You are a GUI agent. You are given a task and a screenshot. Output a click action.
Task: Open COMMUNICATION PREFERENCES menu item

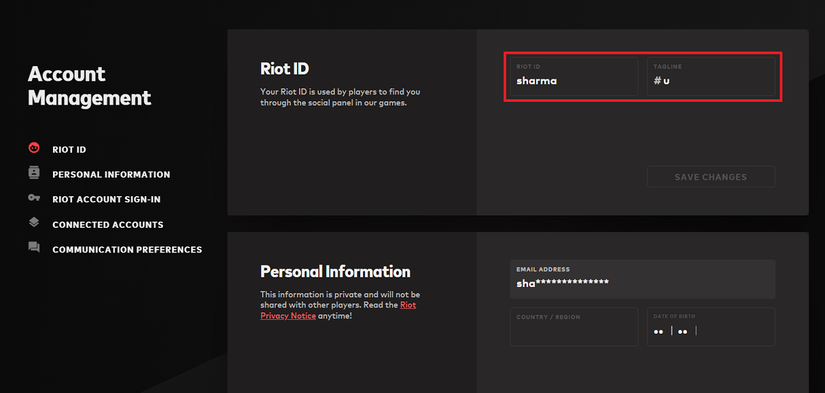coord(127,250)
